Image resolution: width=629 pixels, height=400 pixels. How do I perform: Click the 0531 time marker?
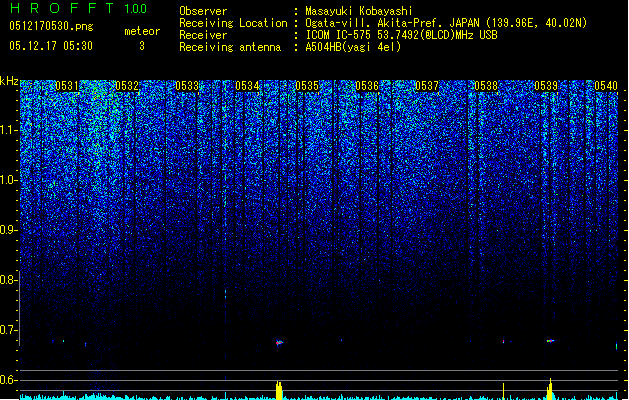[x=67, y=86]
